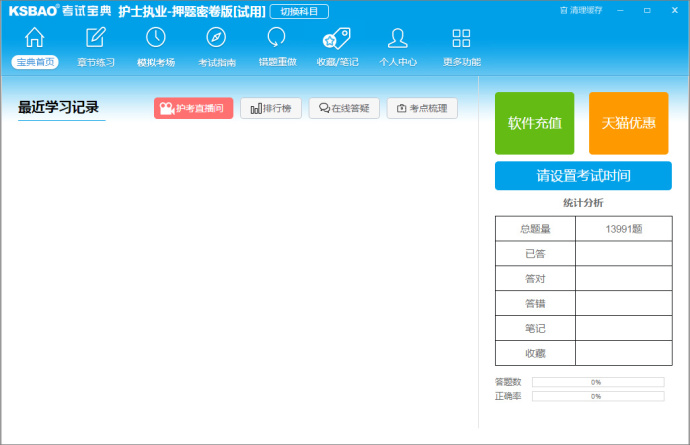The height and width of the screenshot is (445, 690).
Task: Click the 总题量 table cell
Action: (535, 229)
